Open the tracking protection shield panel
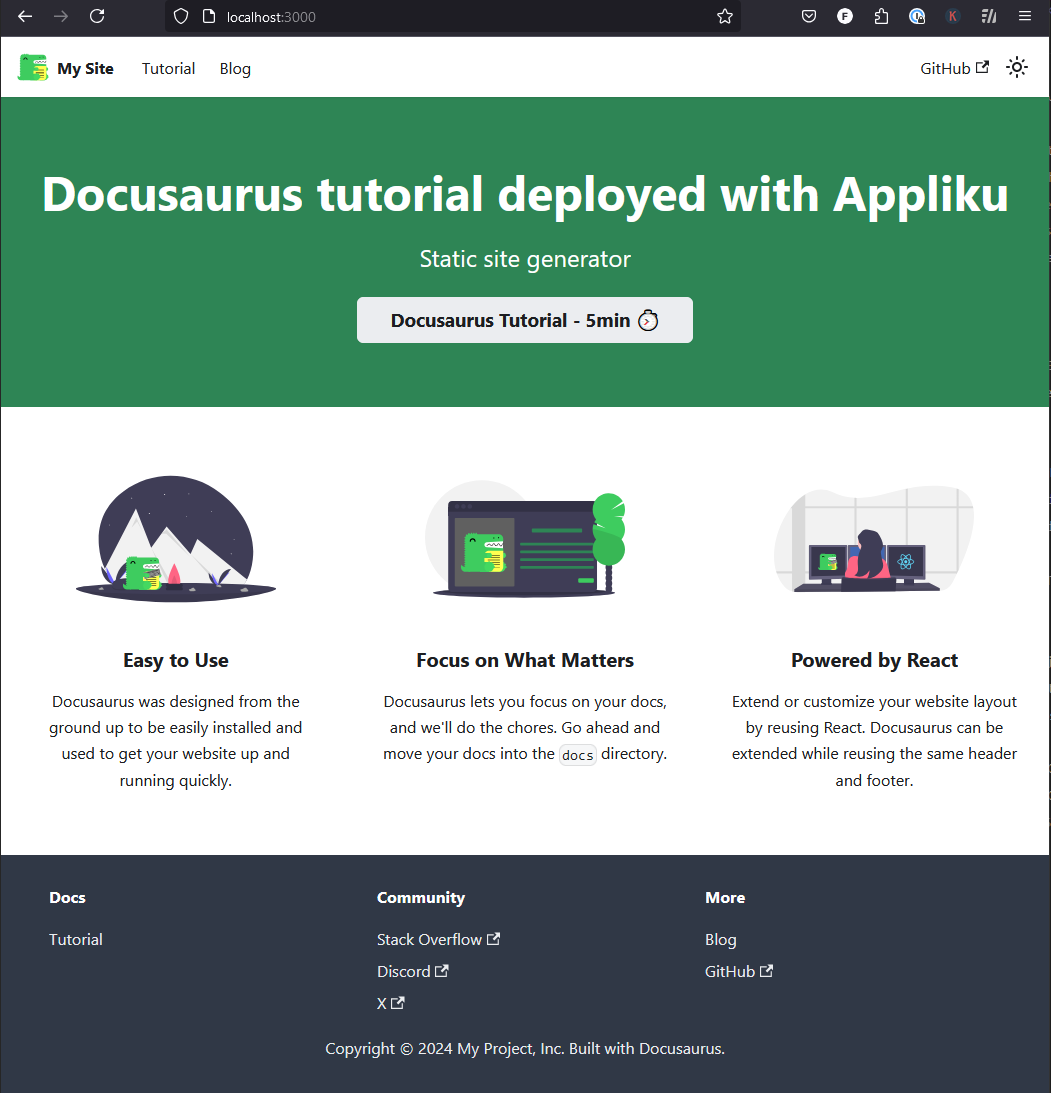1051x1093 pixels. [180, 16]
